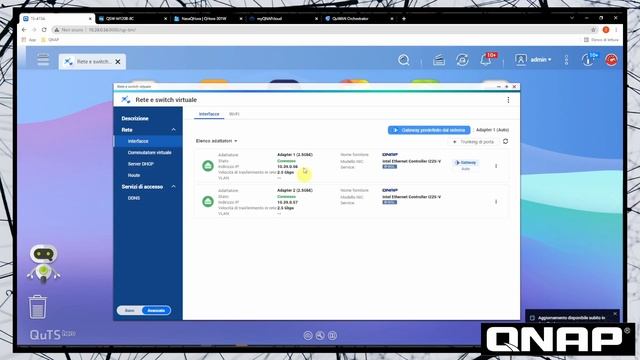This screenshot has width=640, height=360.
Task: Bookmark this page with the star icon
Action: [593, 30]
